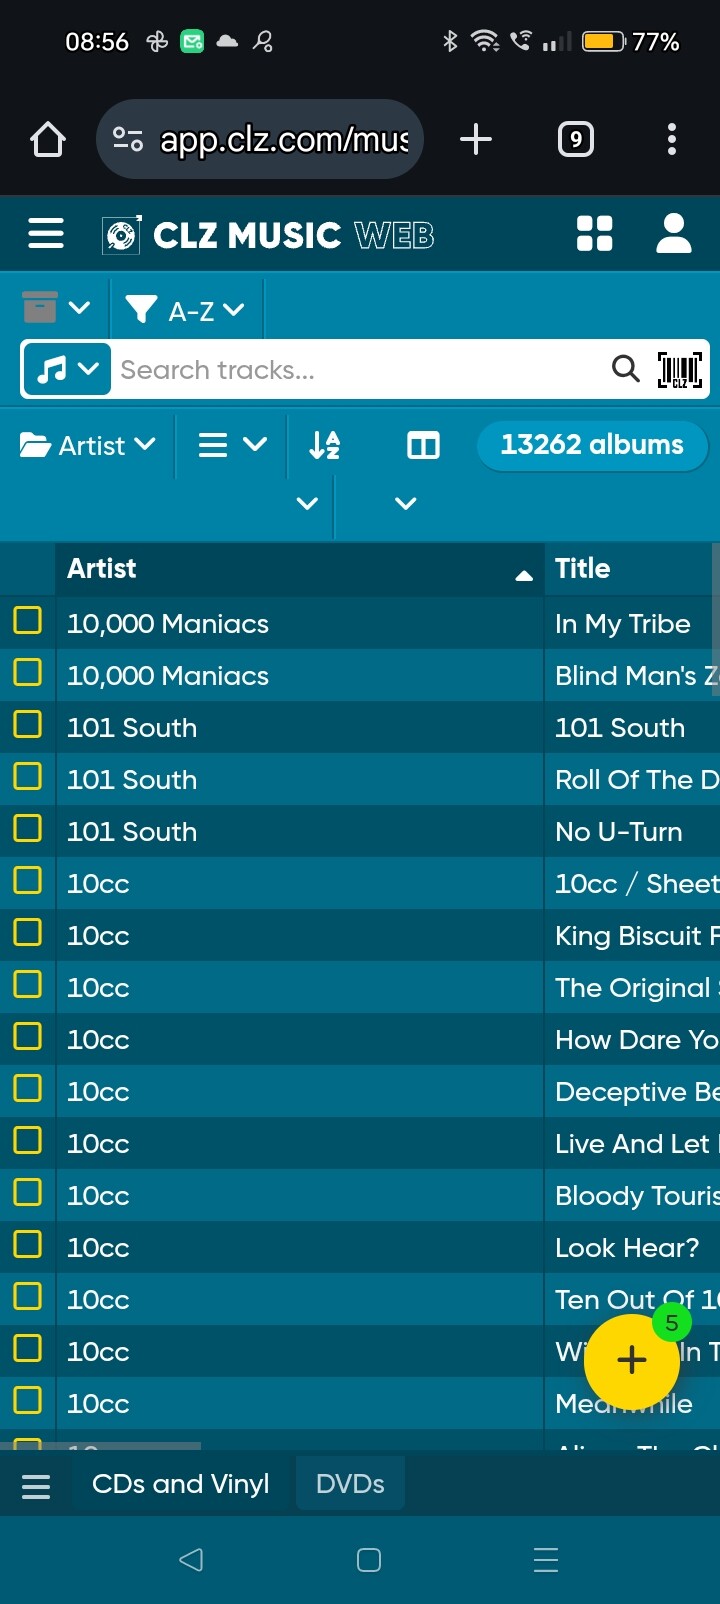Tap the barcode scanner icon
The width and height of the screenshot is (720, 1604).
pos(680,369)
